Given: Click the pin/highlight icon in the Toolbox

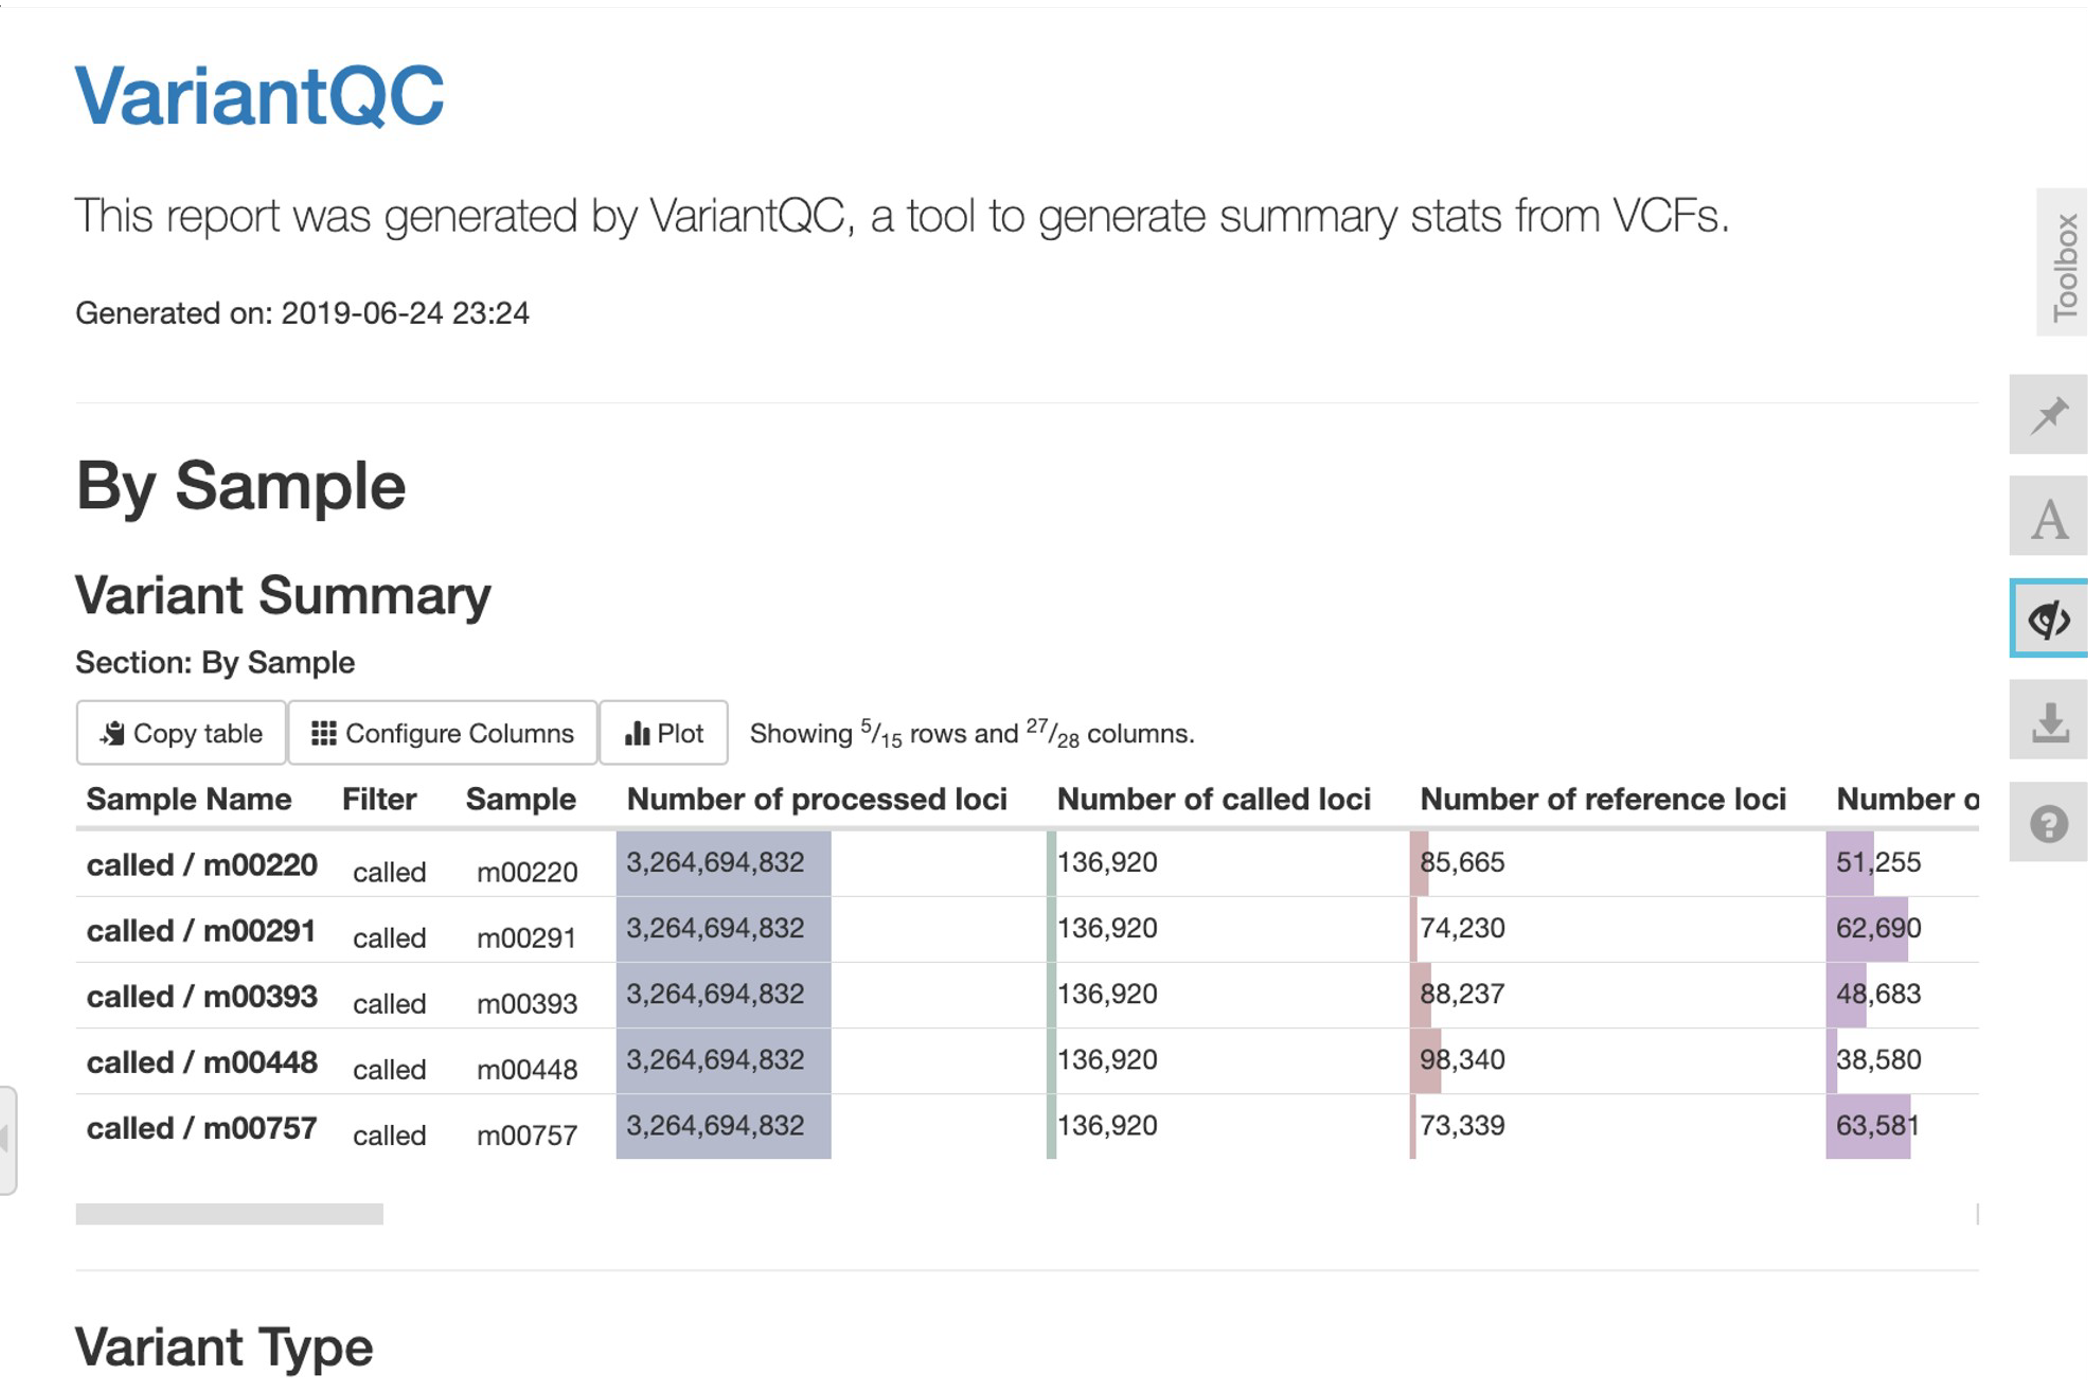Looking at the screenshot, I should 2049,415.
